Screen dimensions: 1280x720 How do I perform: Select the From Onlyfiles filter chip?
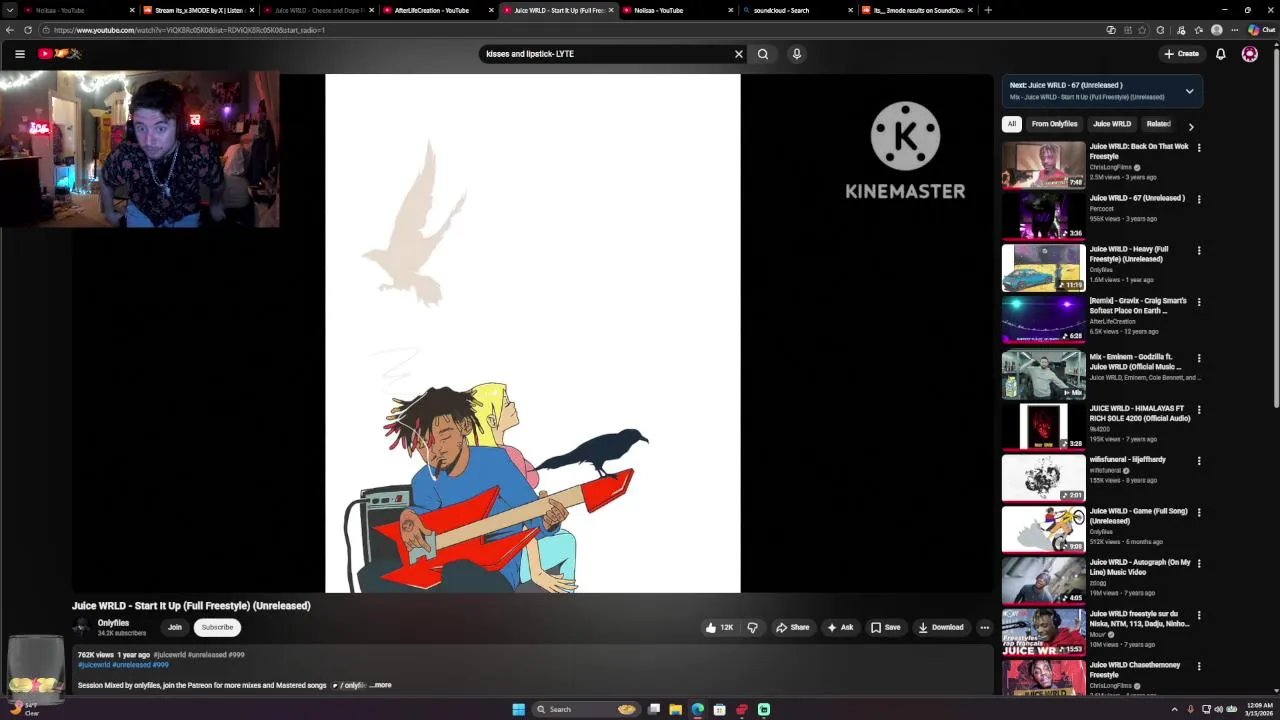(1055, 124)
